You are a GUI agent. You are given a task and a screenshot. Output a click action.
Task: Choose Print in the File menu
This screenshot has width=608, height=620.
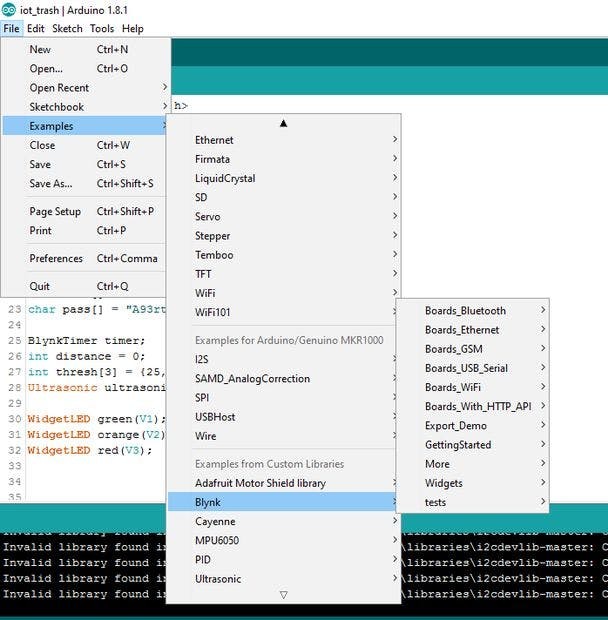pos(85,230)
